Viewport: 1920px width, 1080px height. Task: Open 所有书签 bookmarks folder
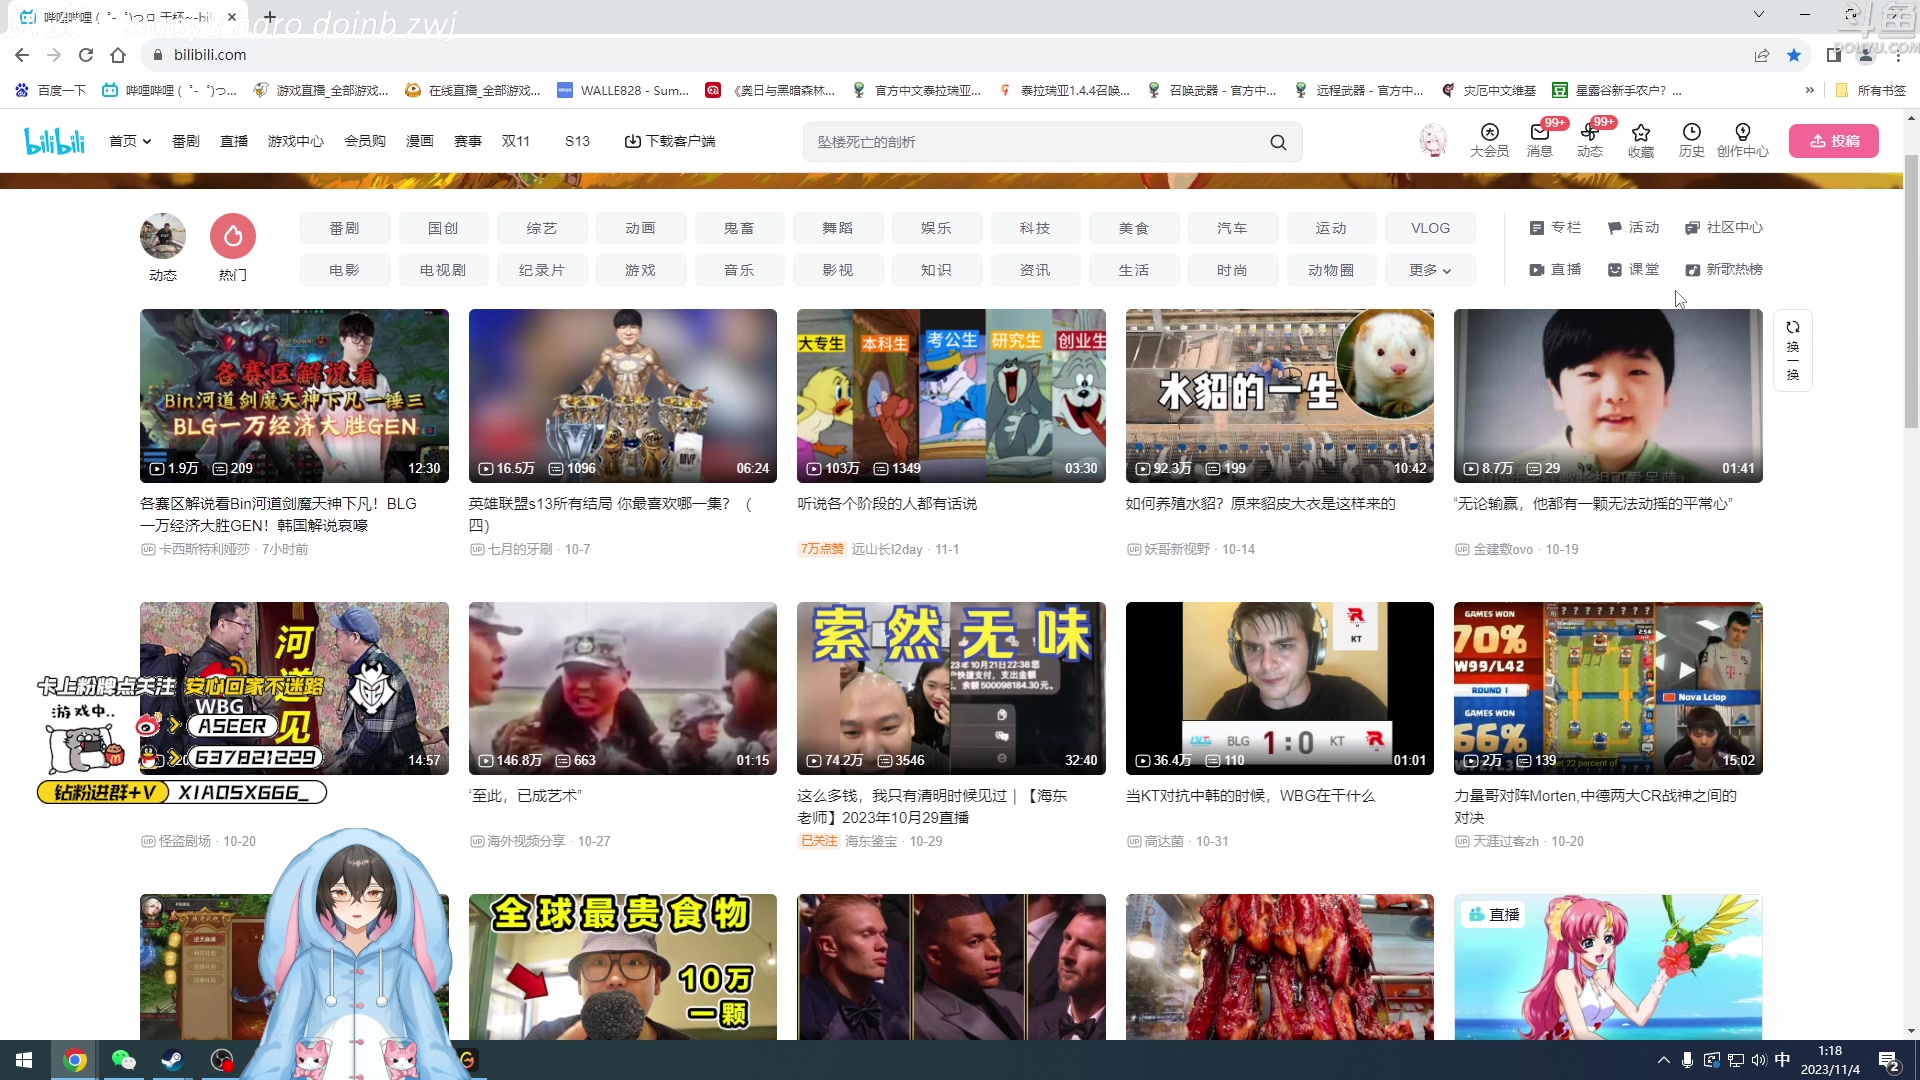click(x=1871, y=90)
